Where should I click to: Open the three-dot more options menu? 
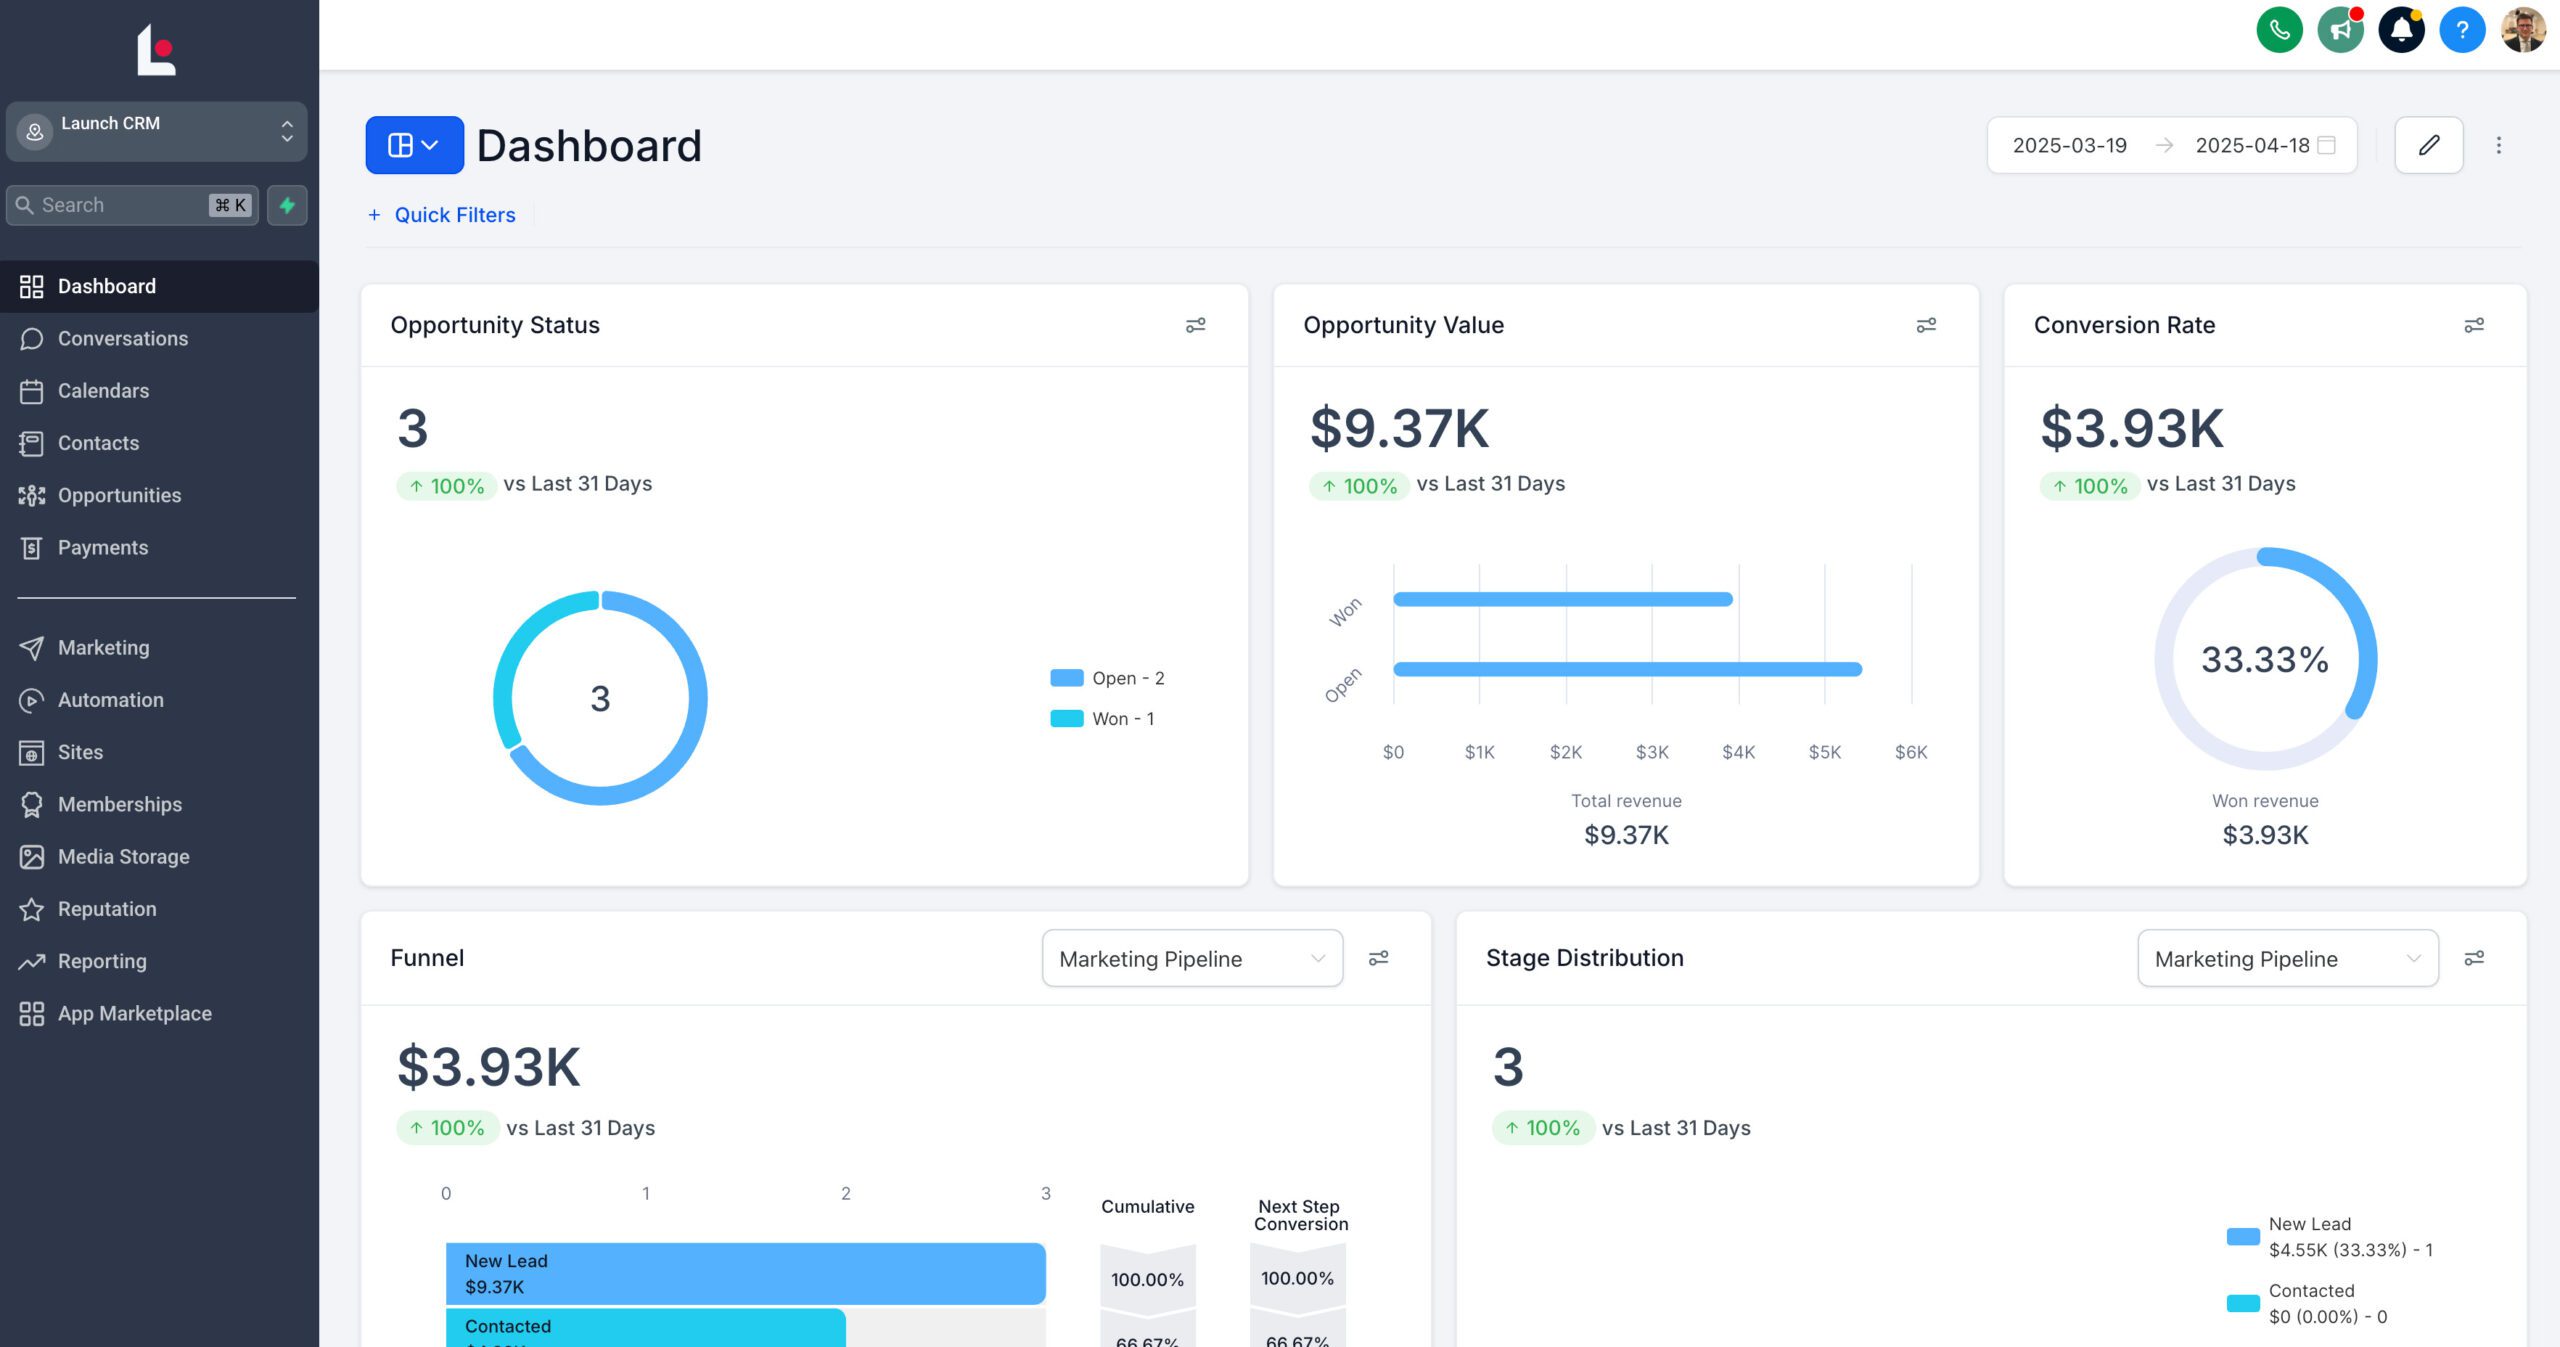click(x=2498, y=145)
